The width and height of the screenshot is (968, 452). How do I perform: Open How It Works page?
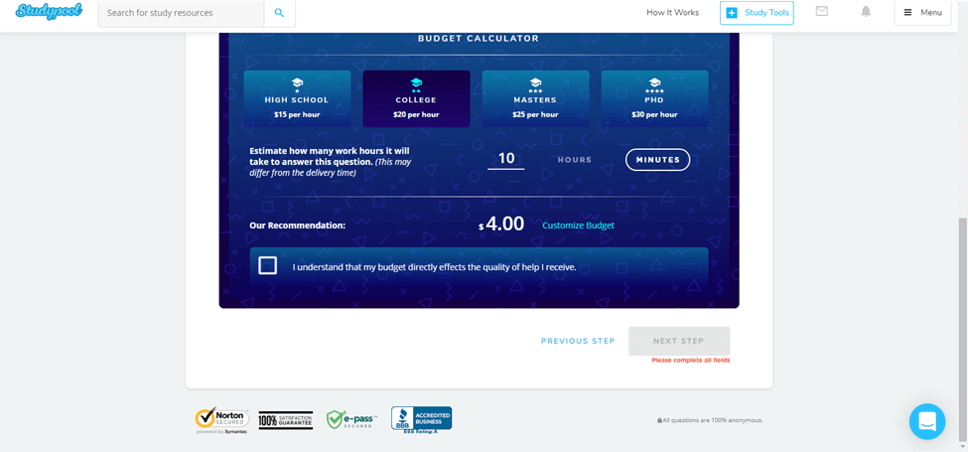672,12
